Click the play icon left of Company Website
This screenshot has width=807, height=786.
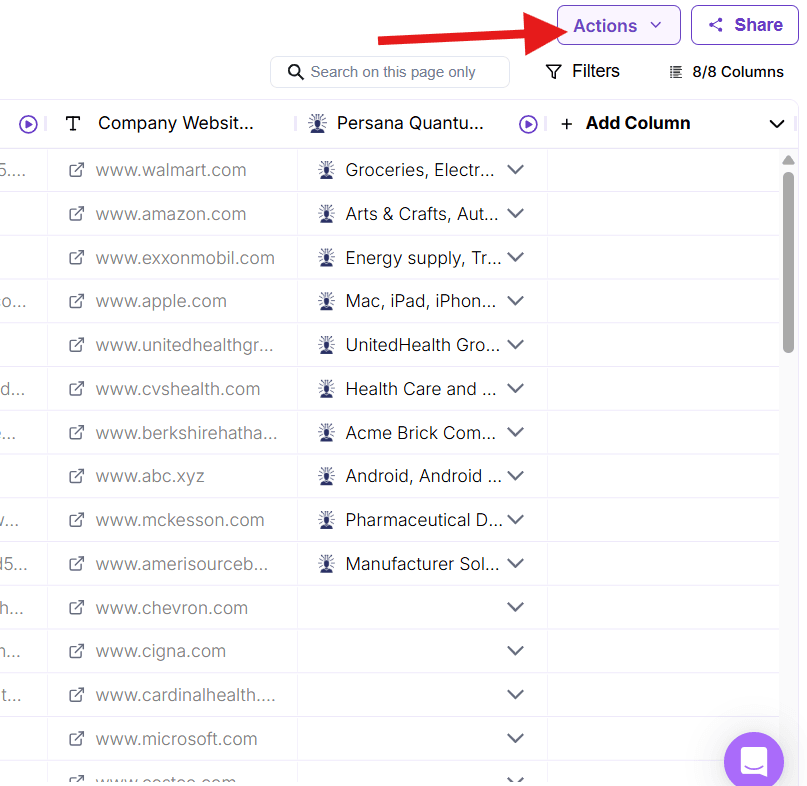[x=28, y=124]
